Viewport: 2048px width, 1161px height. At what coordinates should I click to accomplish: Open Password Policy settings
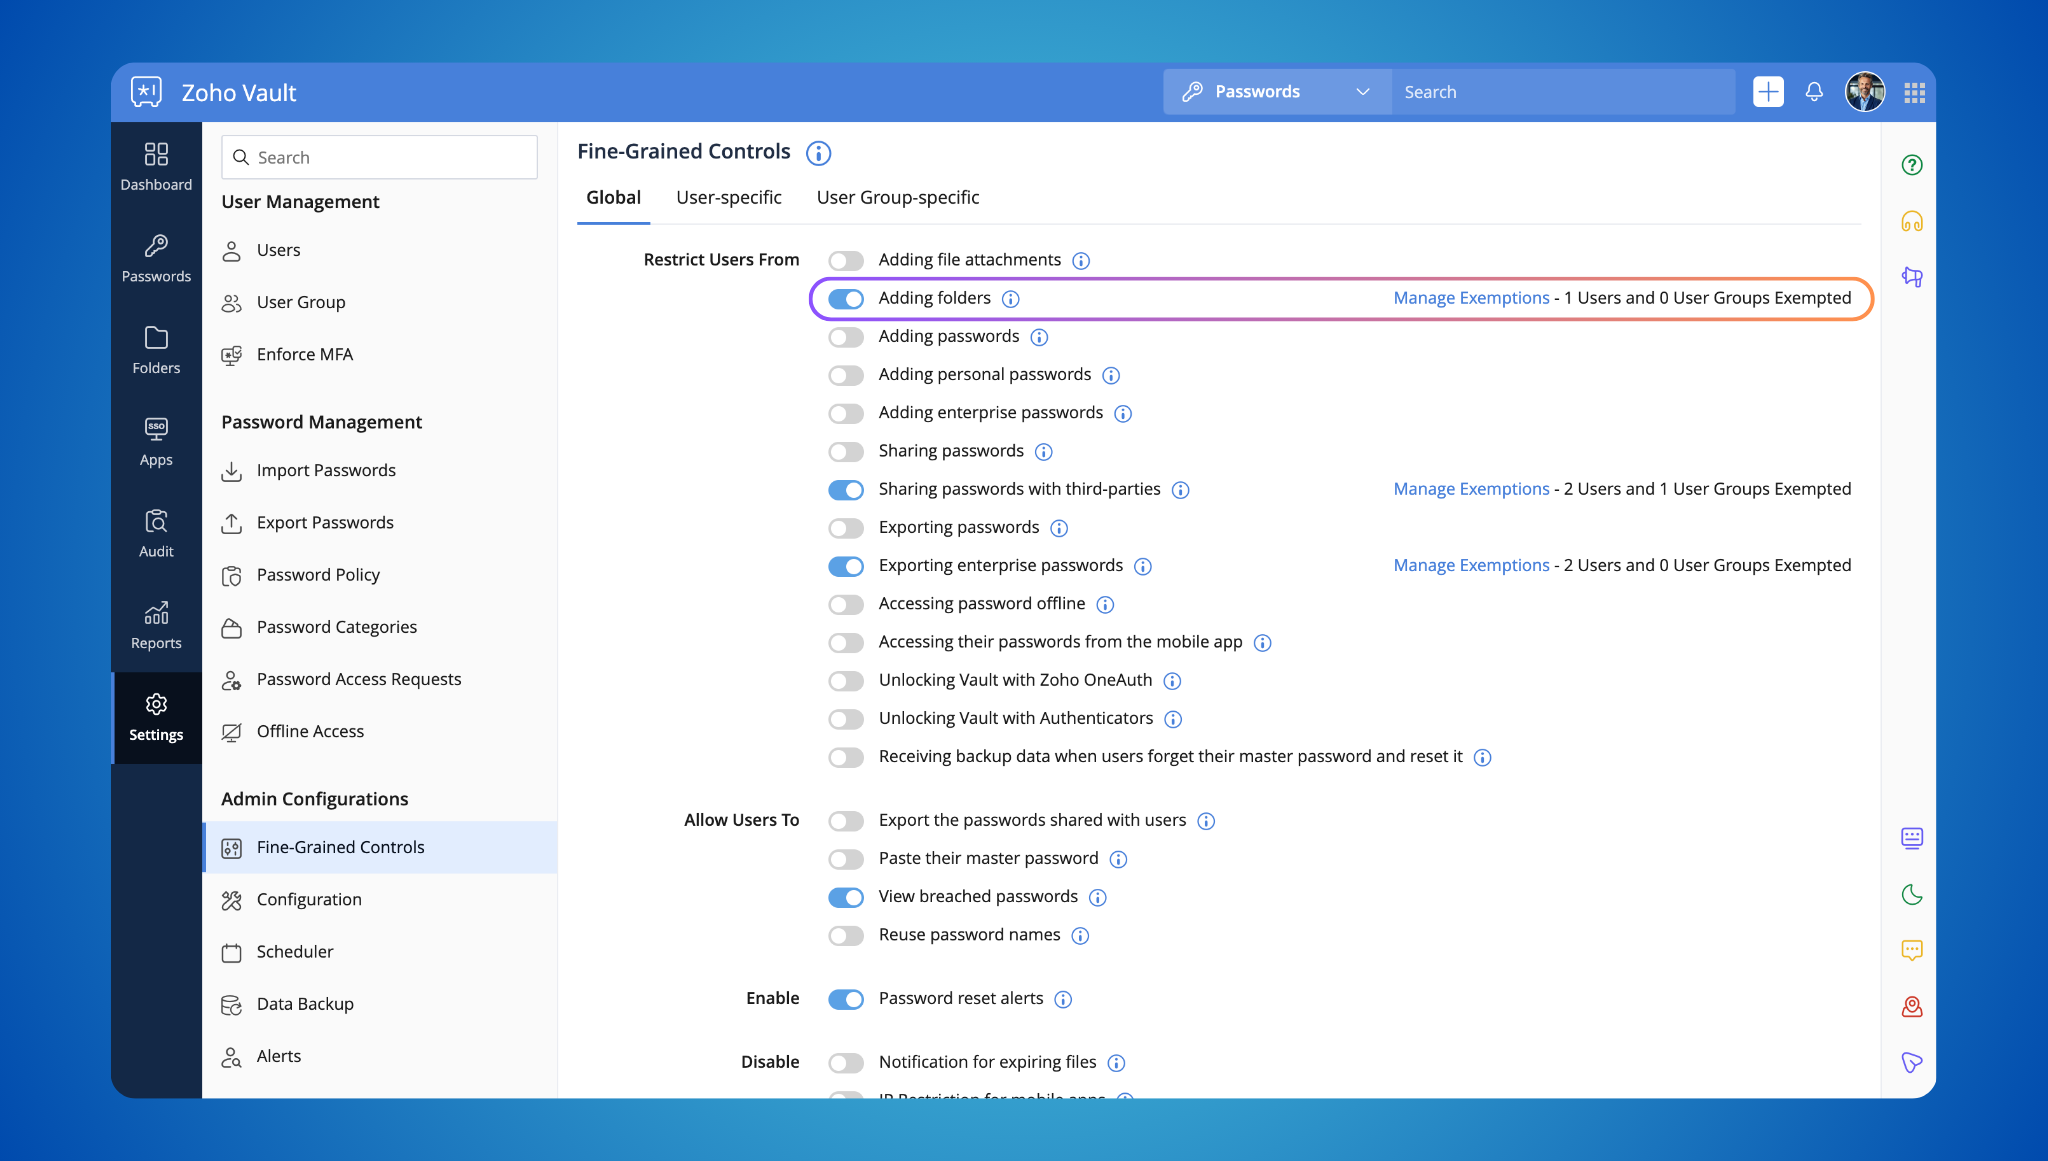coord(318,575)
